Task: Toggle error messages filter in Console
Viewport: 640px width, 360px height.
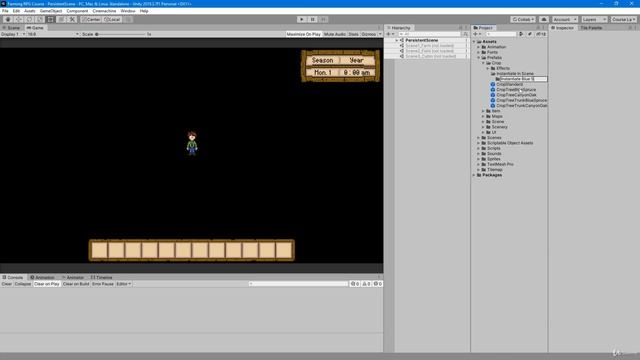Action: coord(378,284)
